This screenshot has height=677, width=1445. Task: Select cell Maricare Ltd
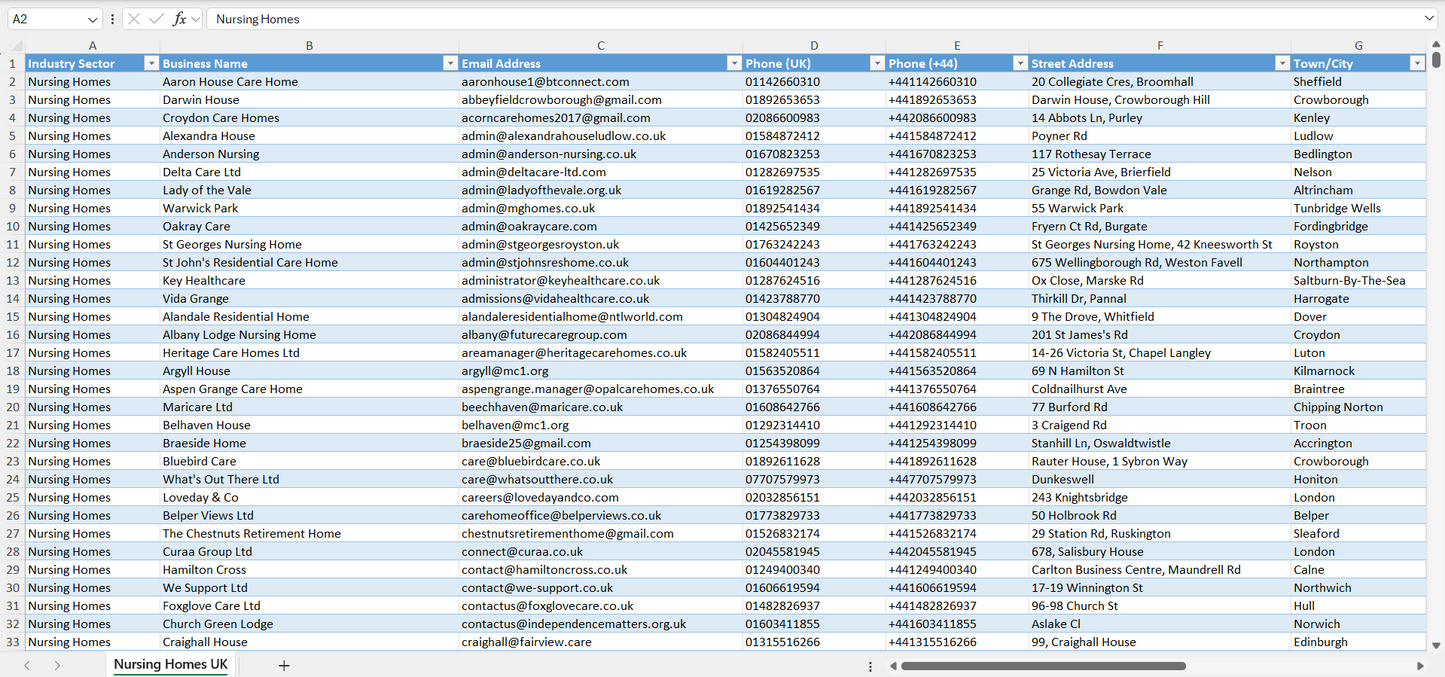coord(309,407)
